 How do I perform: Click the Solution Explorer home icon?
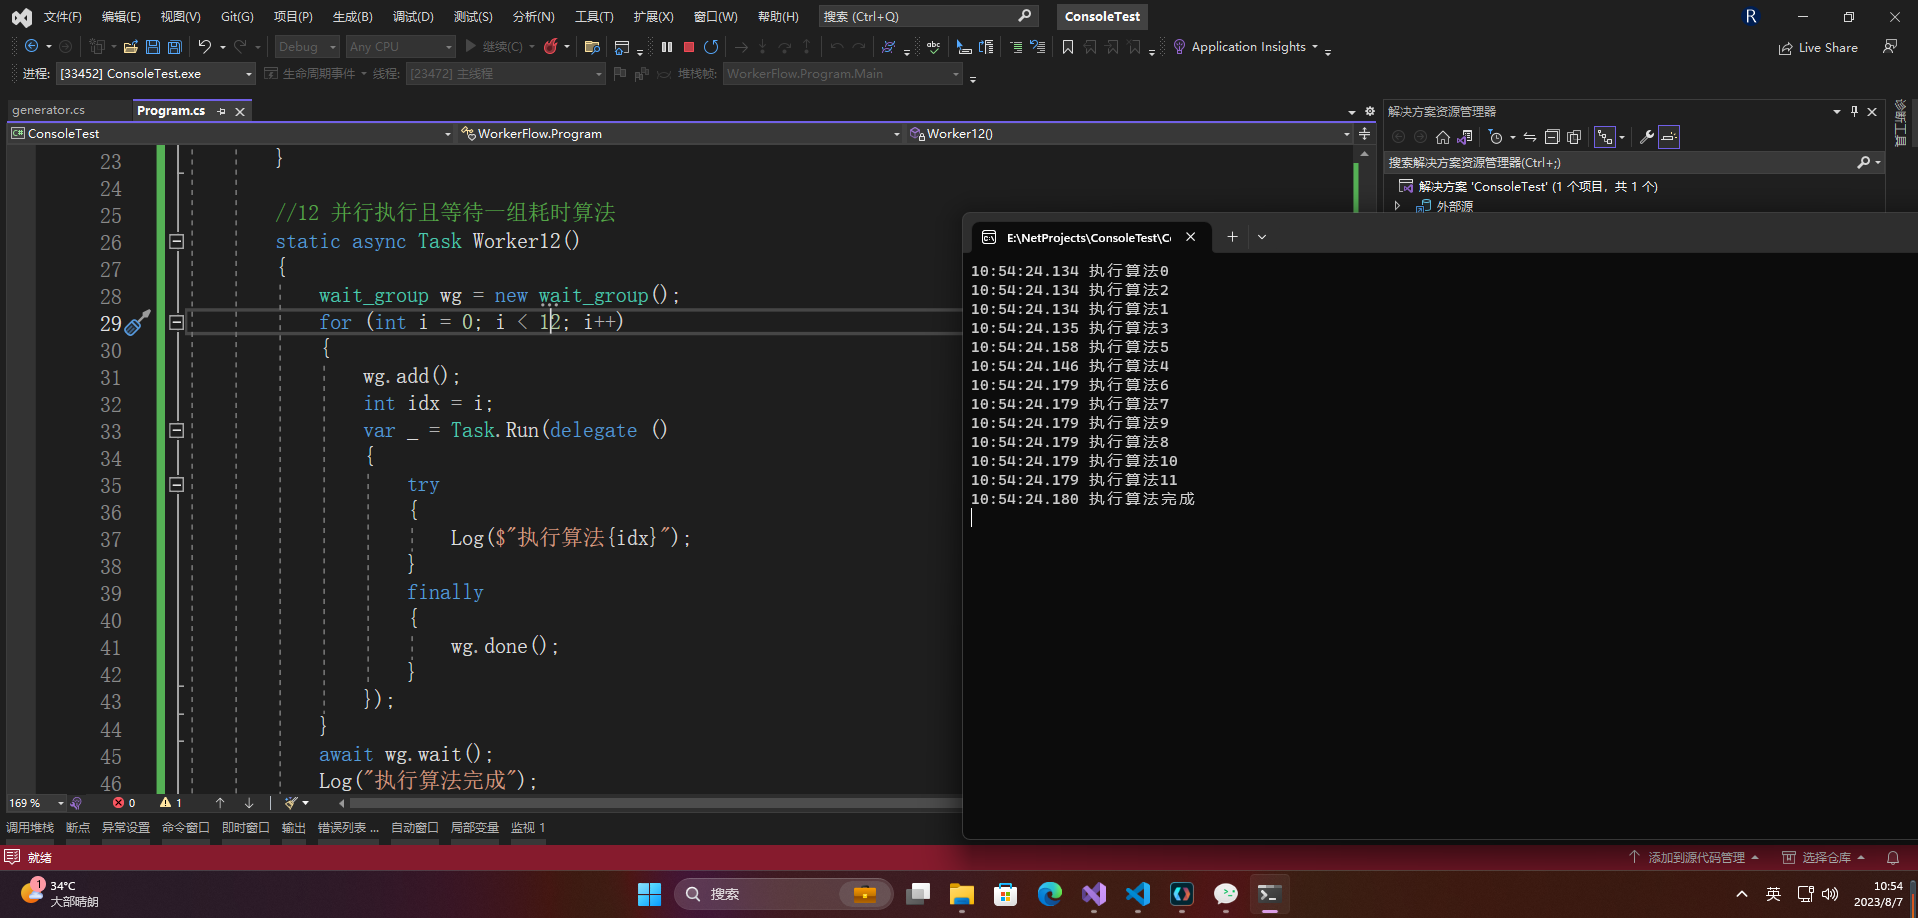click(x=1442, y=137)
